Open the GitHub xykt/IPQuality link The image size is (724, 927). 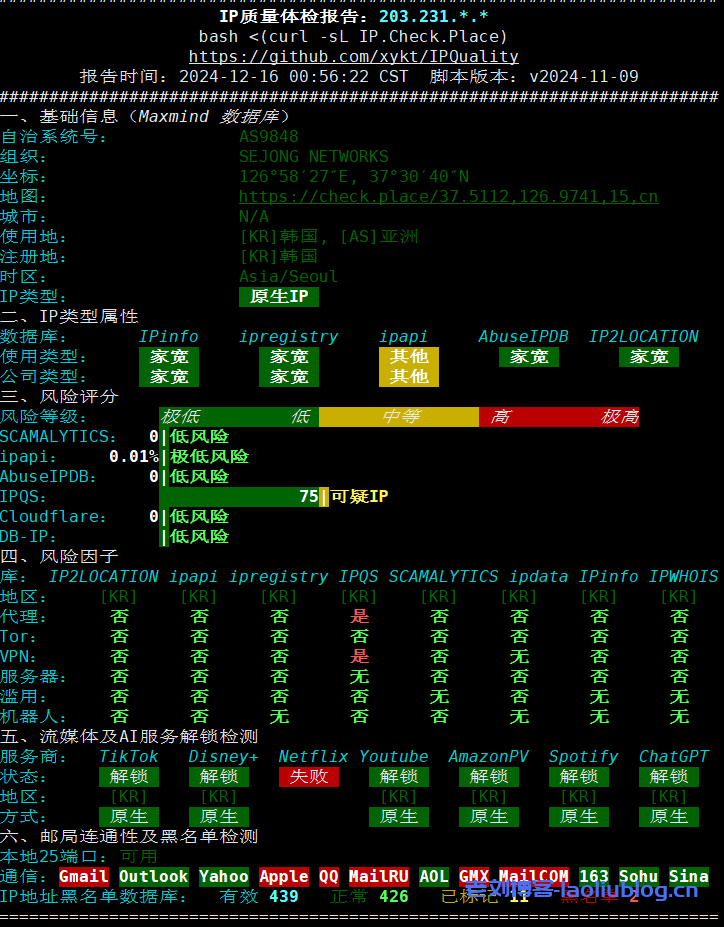pos(353,56)
